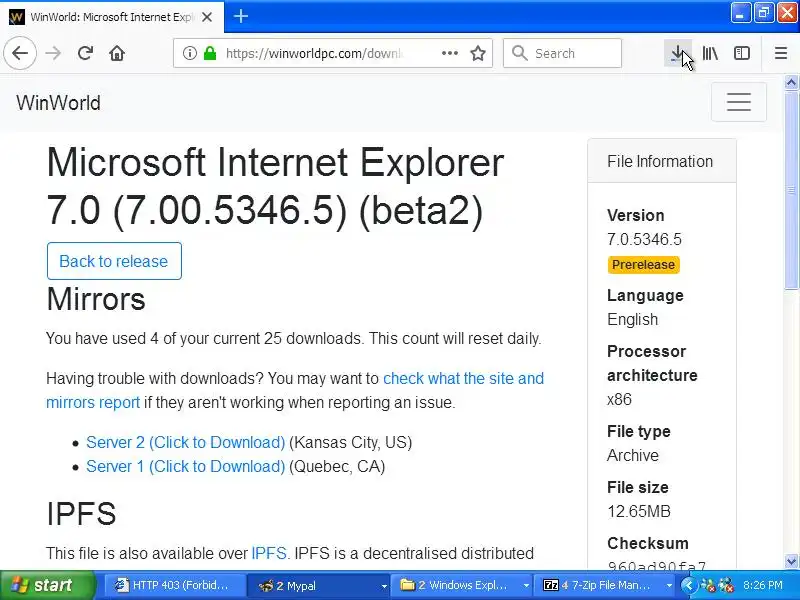Download from Server 2 Kansas City mirror

(185, 442)
